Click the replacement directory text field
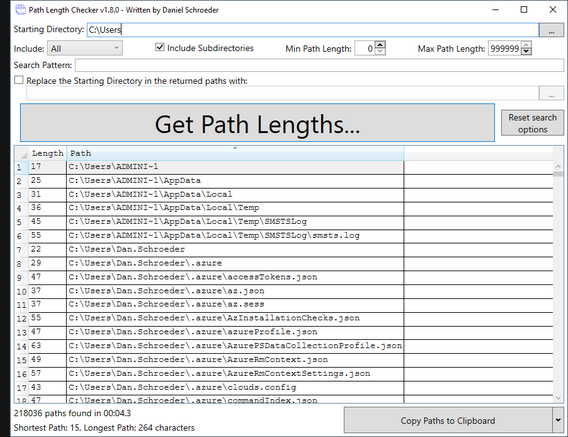 (x=282, y=93)
